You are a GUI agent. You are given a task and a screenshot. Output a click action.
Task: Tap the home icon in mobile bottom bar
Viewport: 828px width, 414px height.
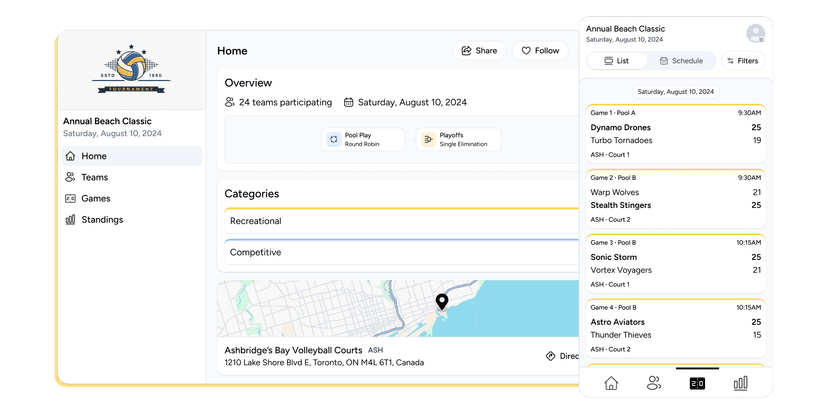click(x=611, y=383)
